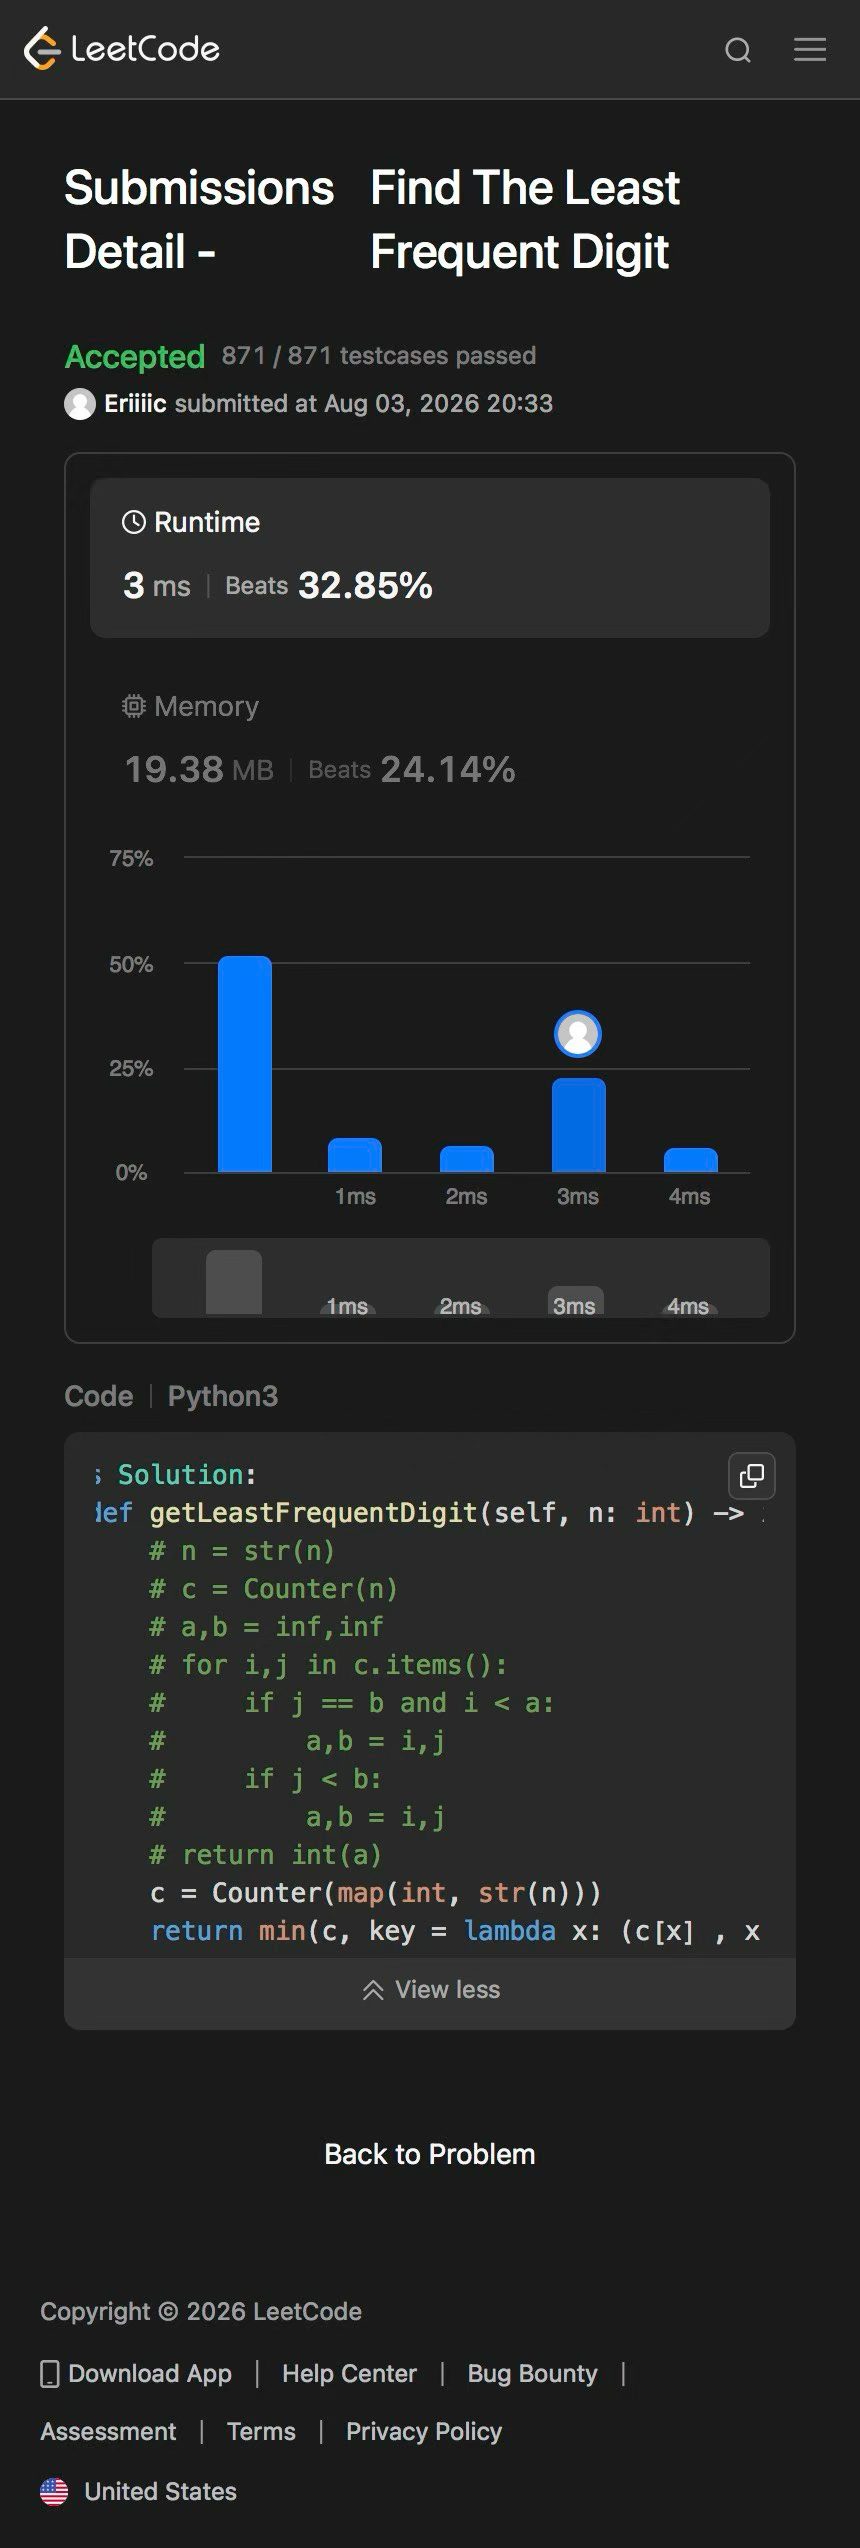
Task: Click the "24.14%" memory beats value
Action: pos(448,769)
